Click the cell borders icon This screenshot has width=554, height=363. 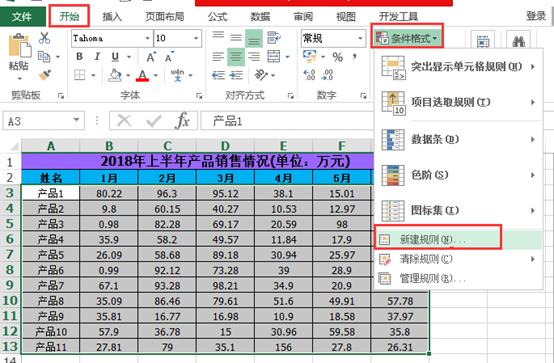point(79,75)
